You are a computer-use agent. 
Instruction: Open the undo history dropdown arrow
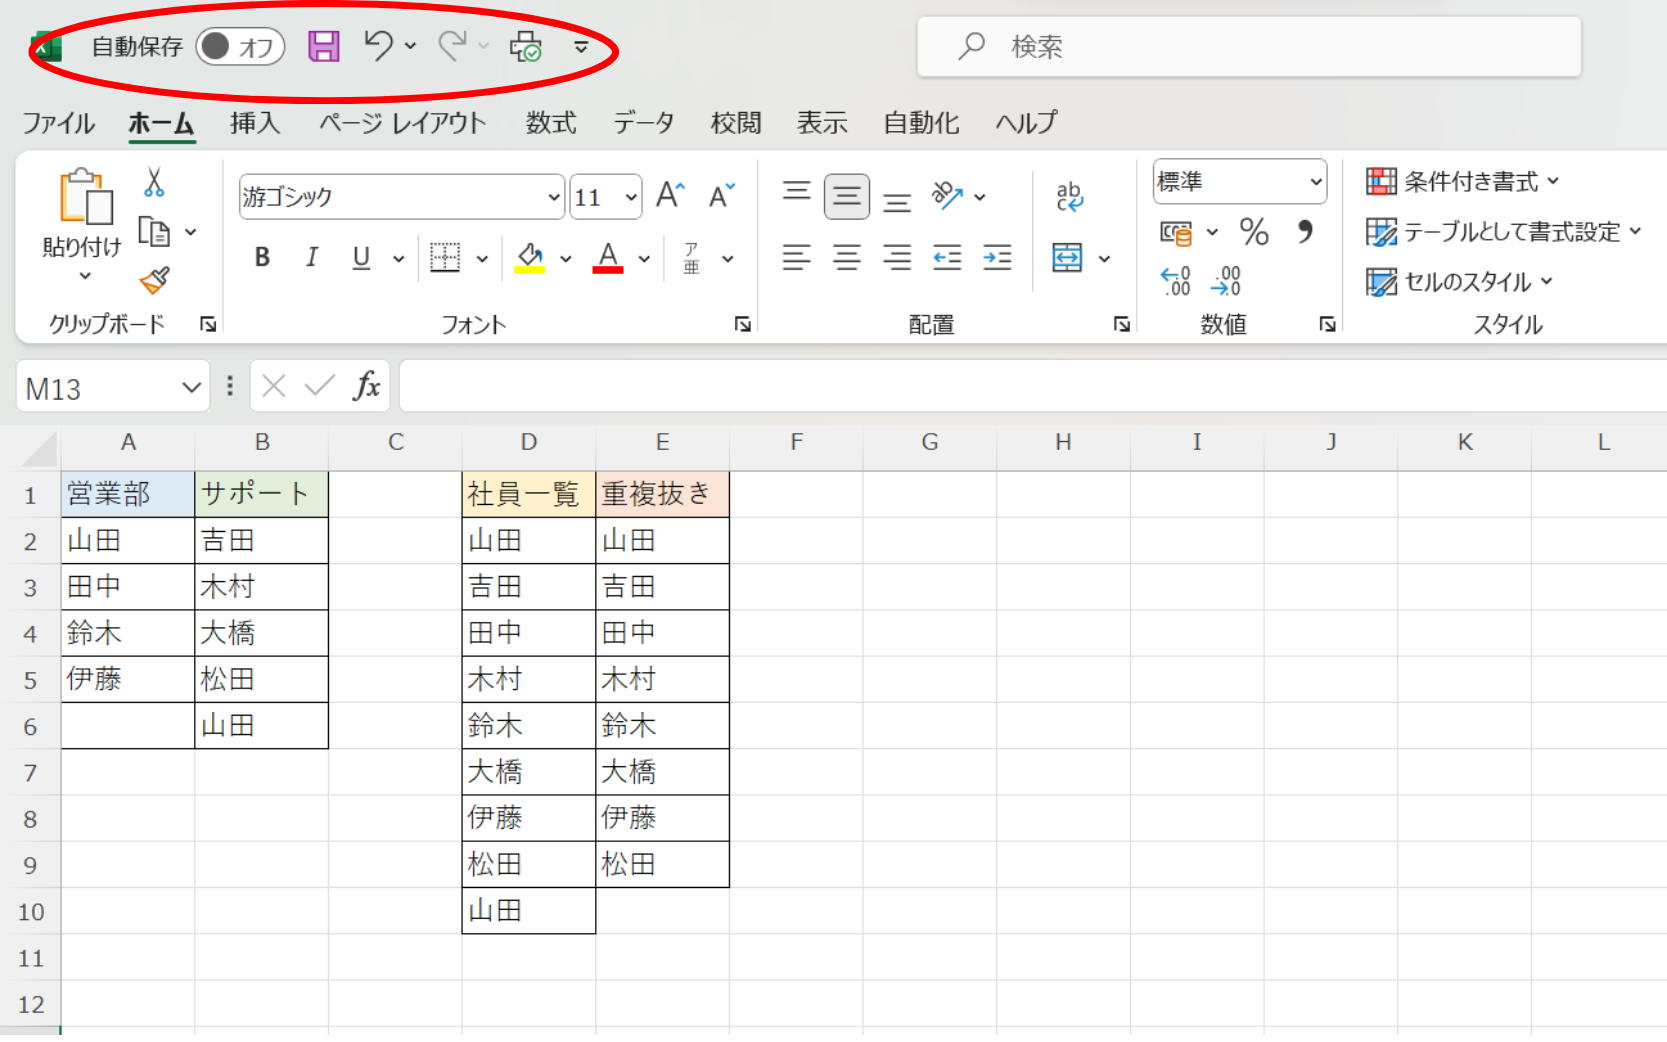coord(410,46)
